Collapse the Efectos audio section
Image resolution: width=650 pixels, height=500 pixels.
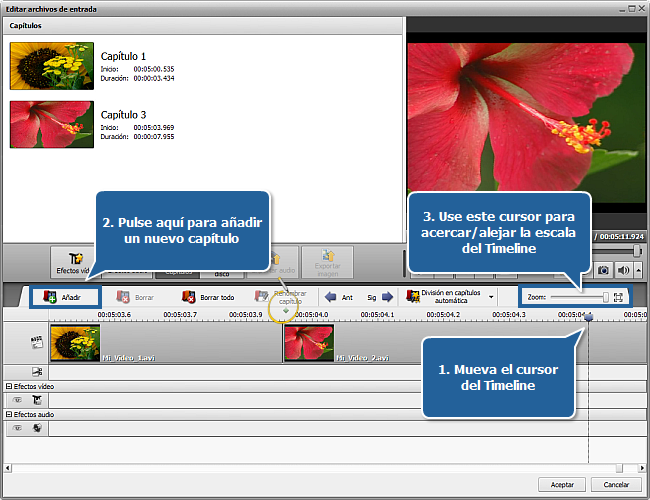9,414
